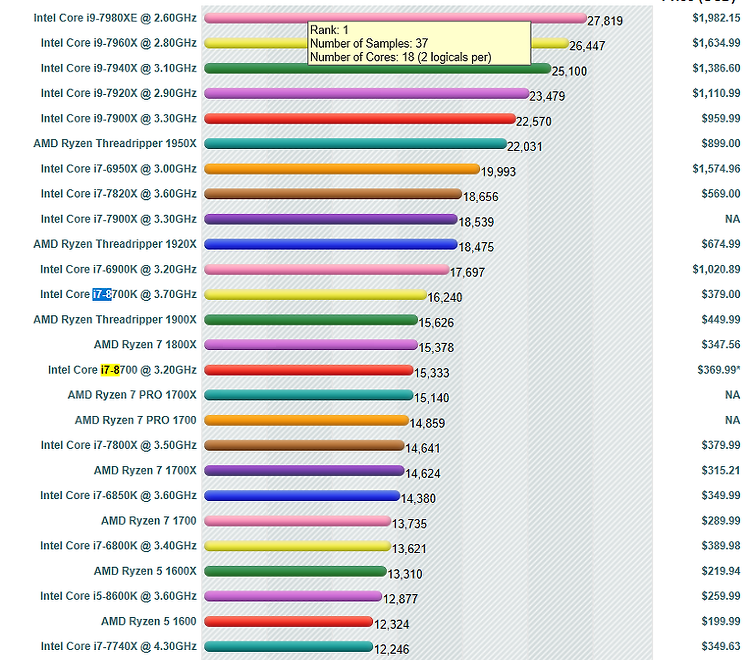Click the score value 19,993

[498, 172]
